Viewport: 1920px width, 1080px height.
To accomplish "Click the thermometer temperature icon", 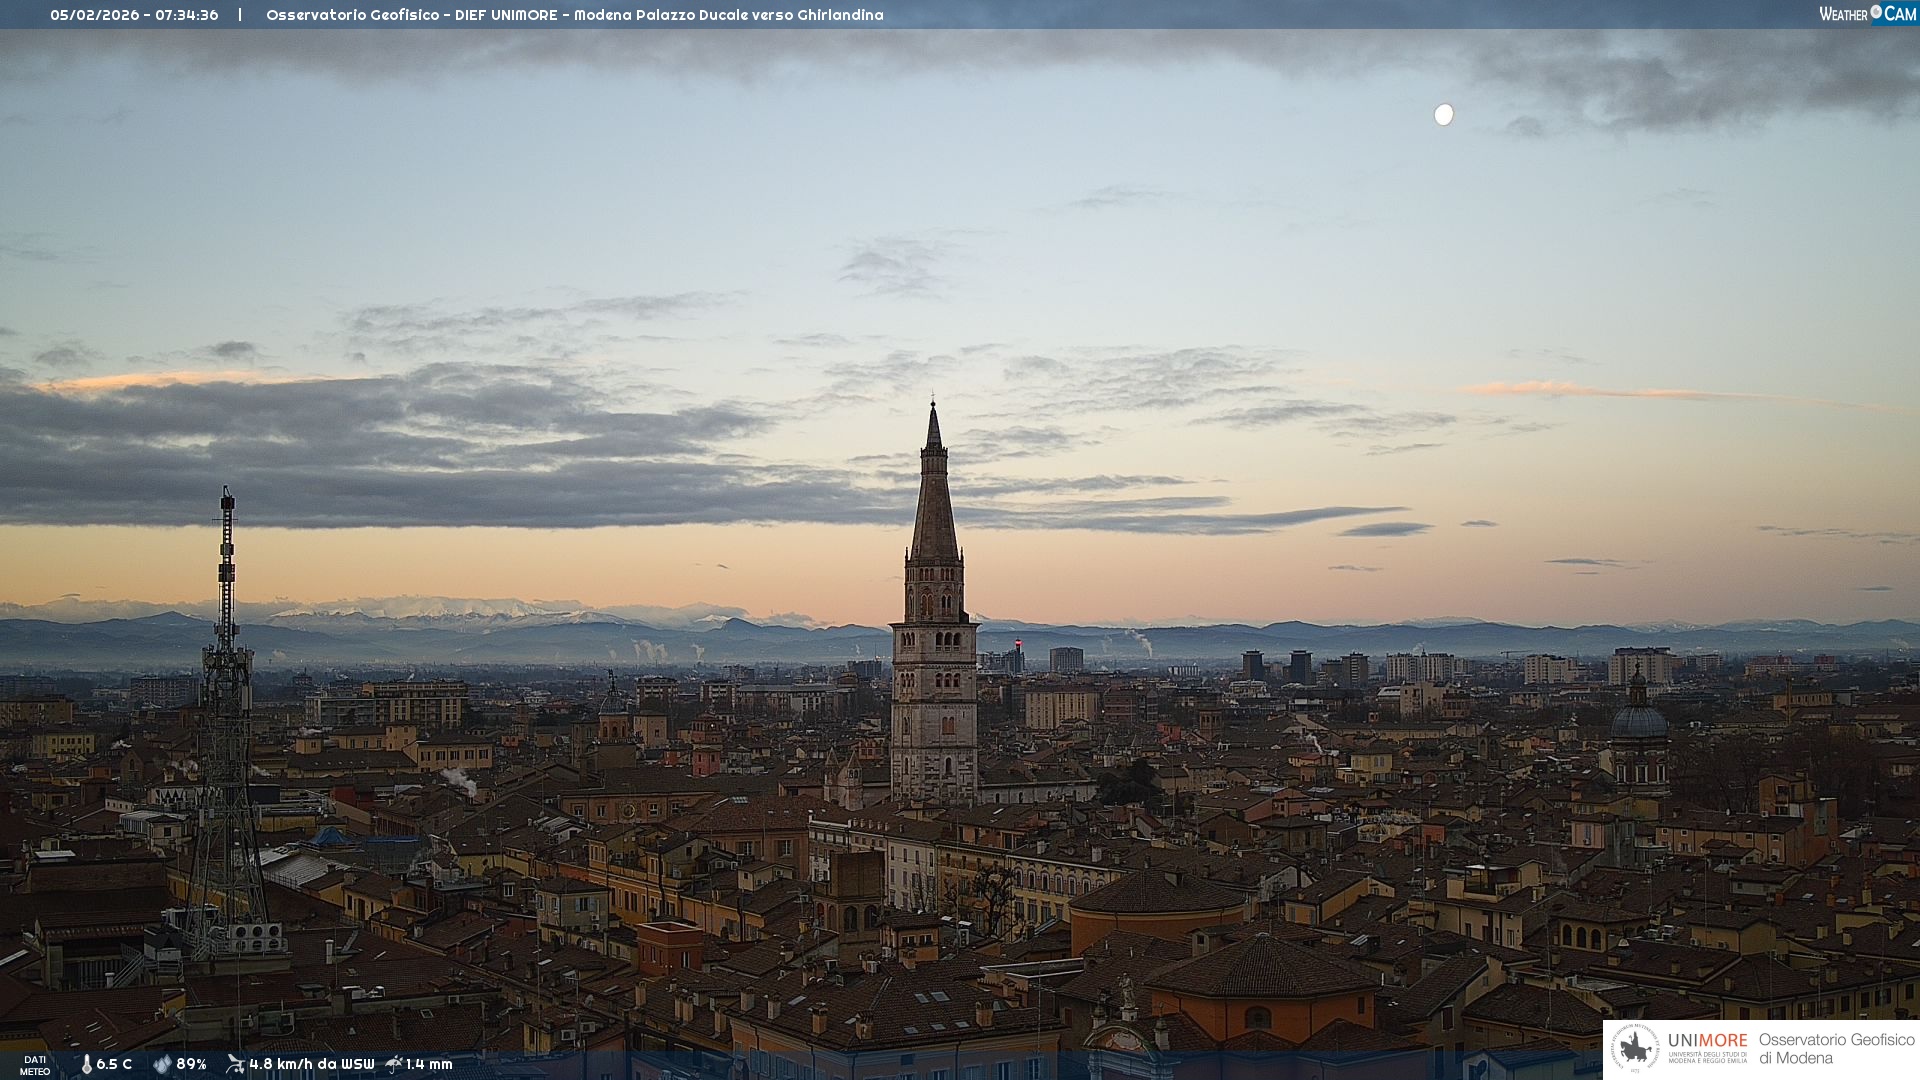I will click(86, 1064).
